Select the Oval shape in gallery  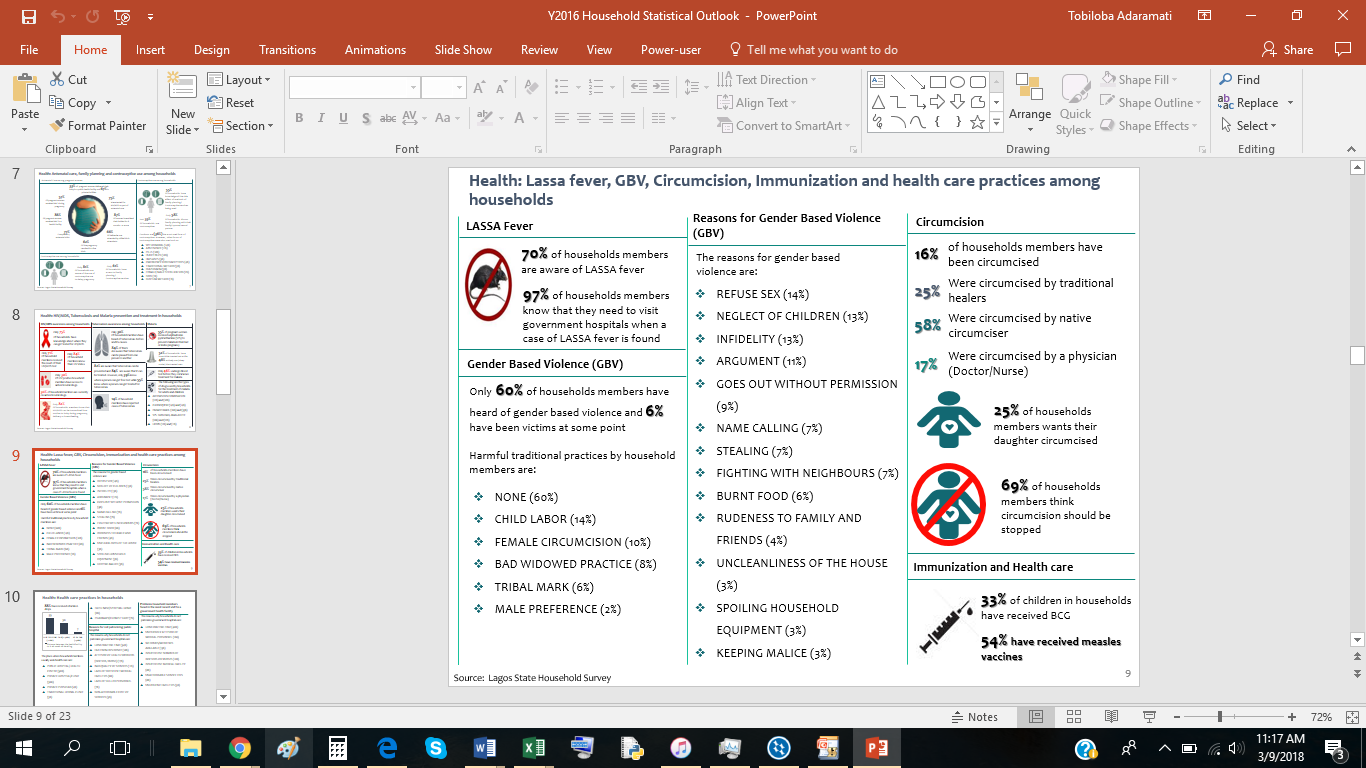pyautogui.click(x=958, y=82)
